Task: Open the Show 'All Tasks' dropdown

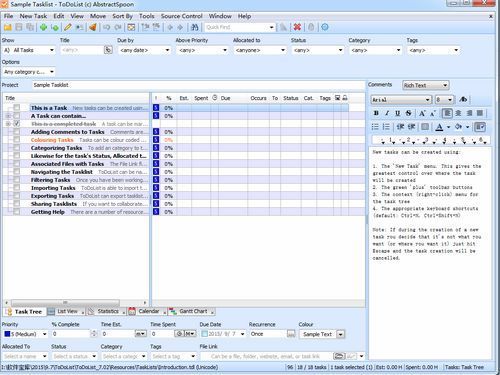Action: click(52, 50)
